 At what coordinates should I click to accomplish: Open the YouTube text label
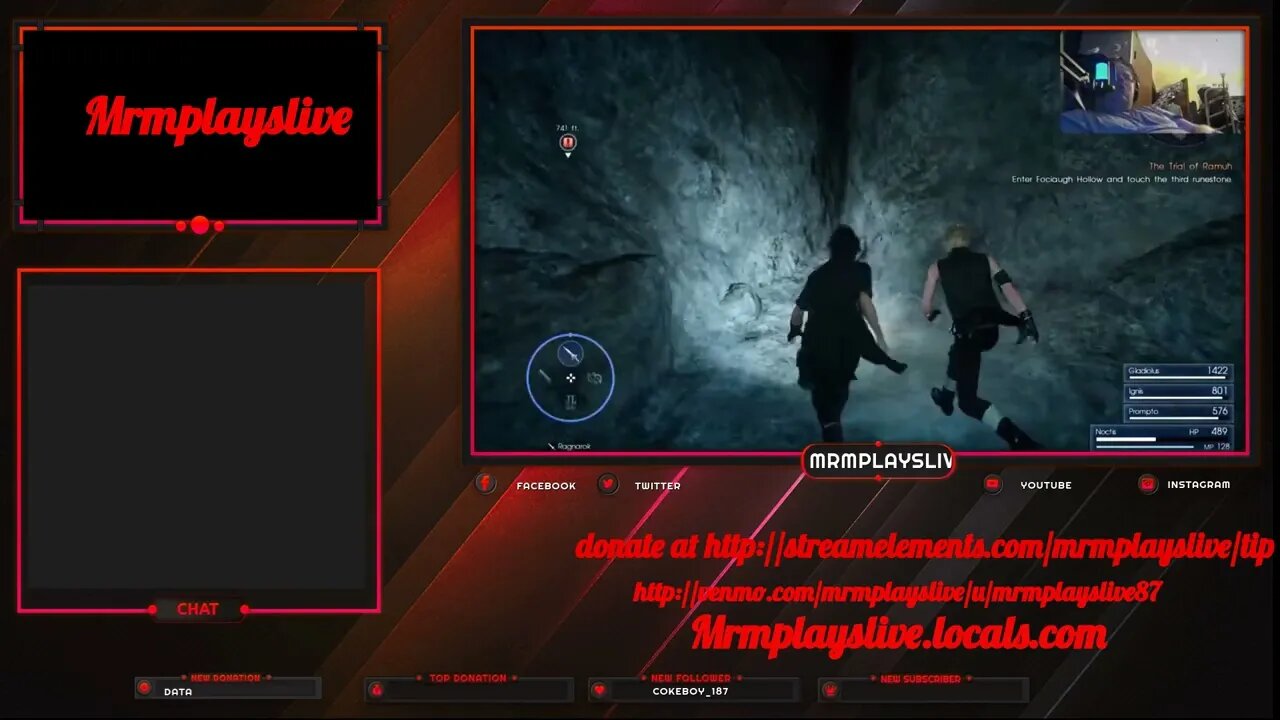(1046, 485)
